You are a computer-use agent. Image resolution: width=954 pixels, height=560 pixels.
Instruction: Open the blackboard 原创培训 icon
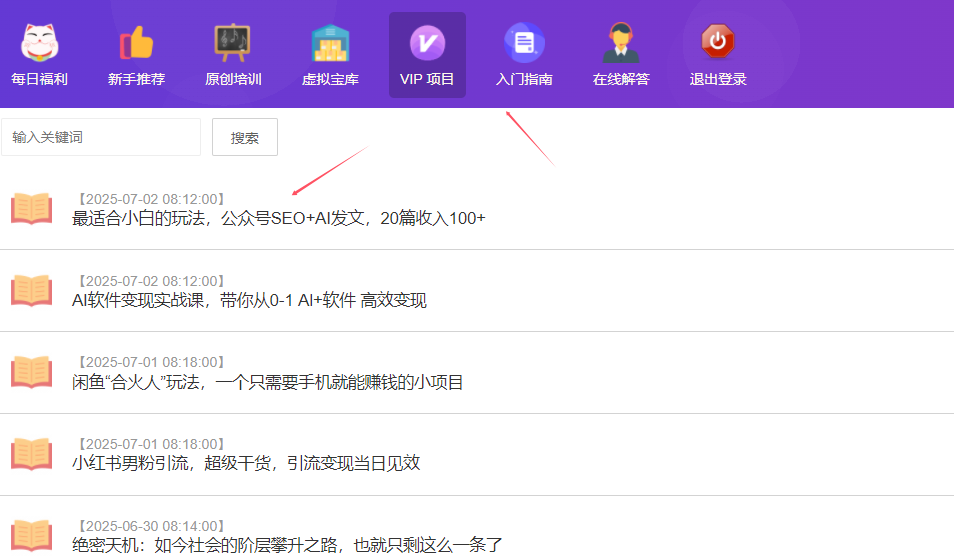pos(232,43)
